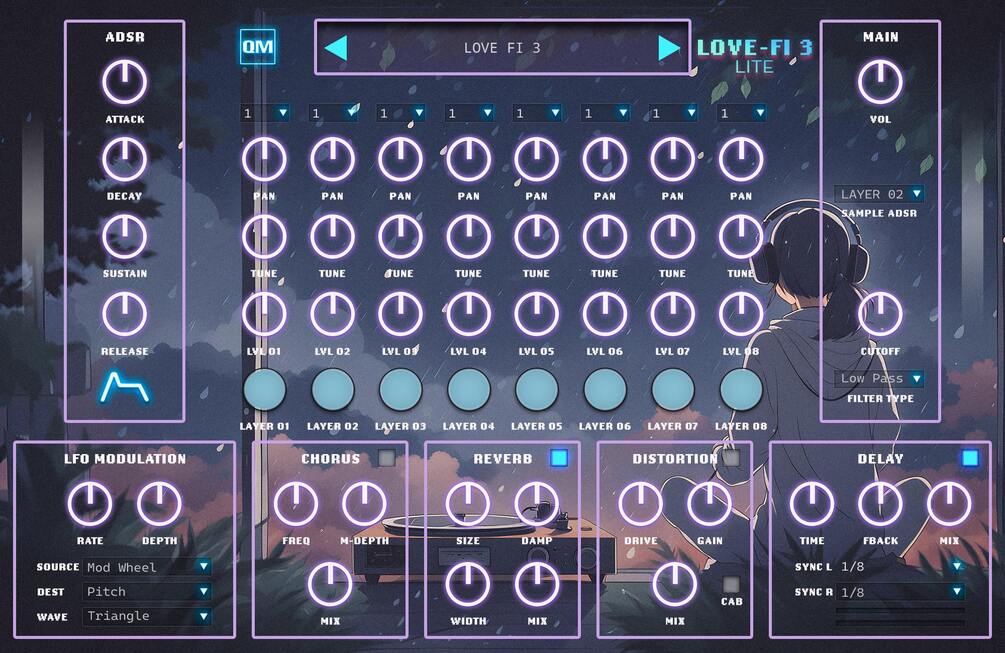
Task: Activate the LAYER 08 round pad
Action: 741,389
